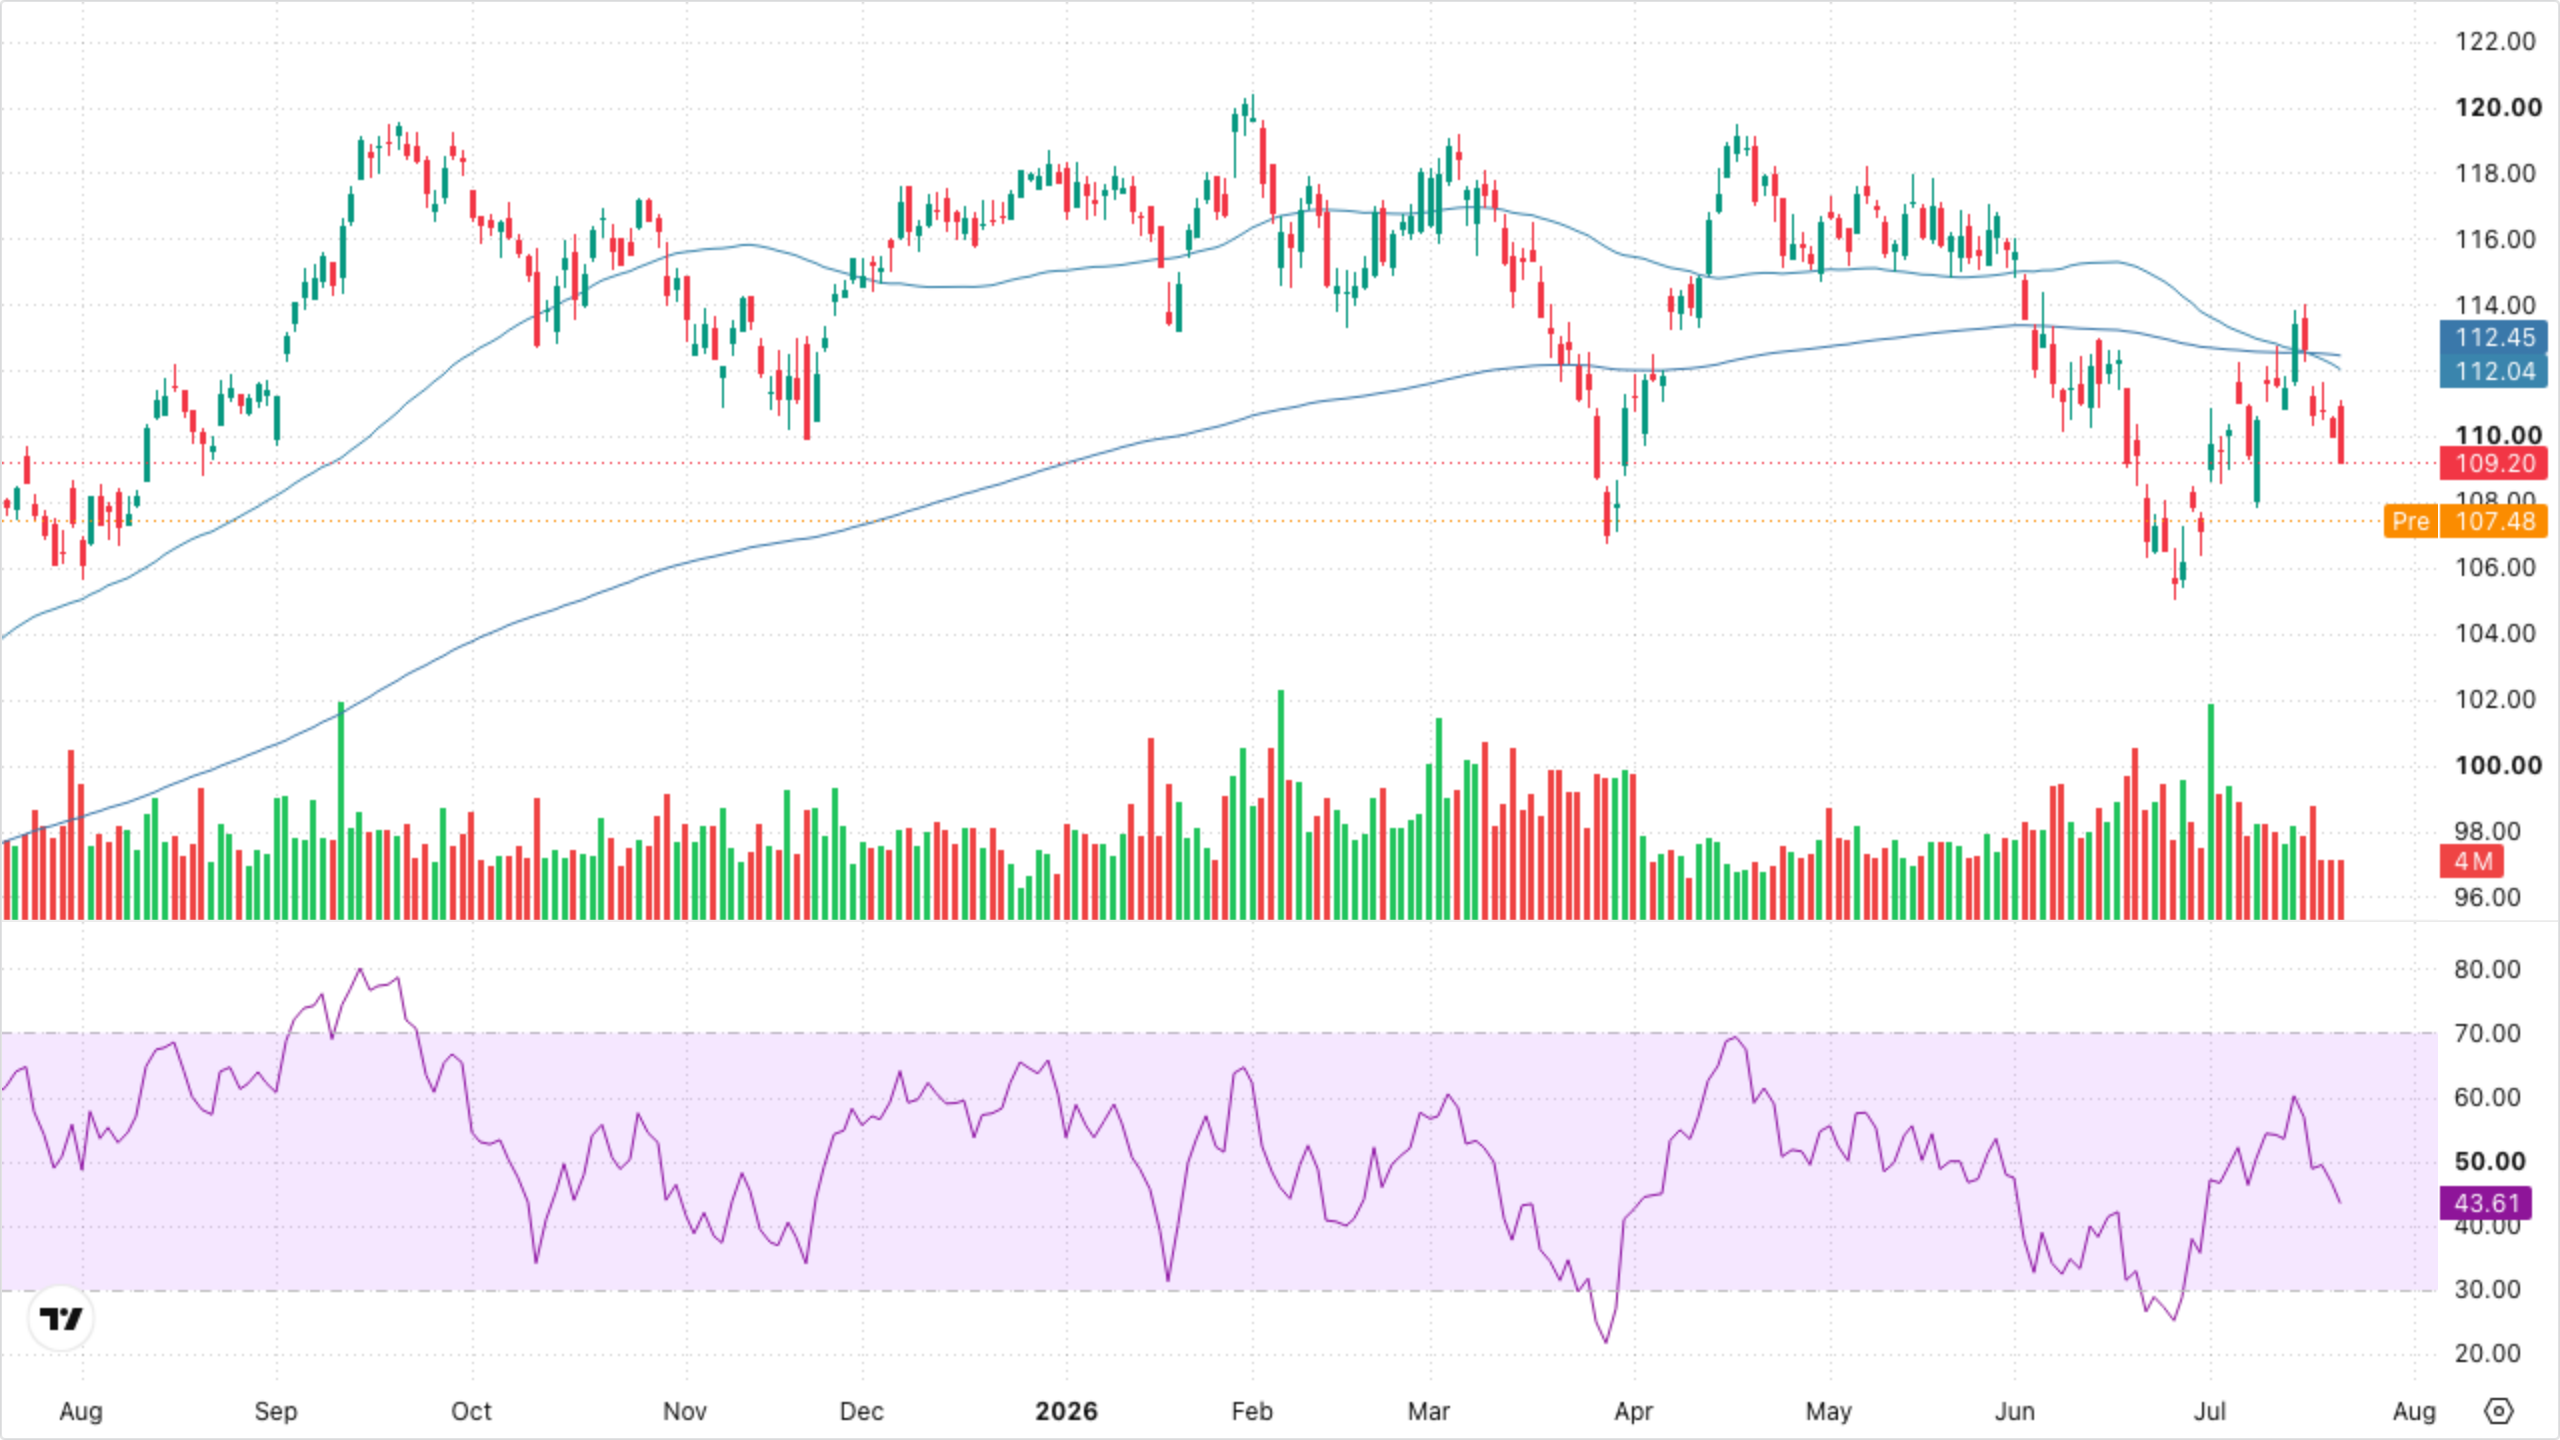Viewport: 2560px width, 1440px height.
Task: Select the 112.04 moving average label
Action: click(2494, 371)
